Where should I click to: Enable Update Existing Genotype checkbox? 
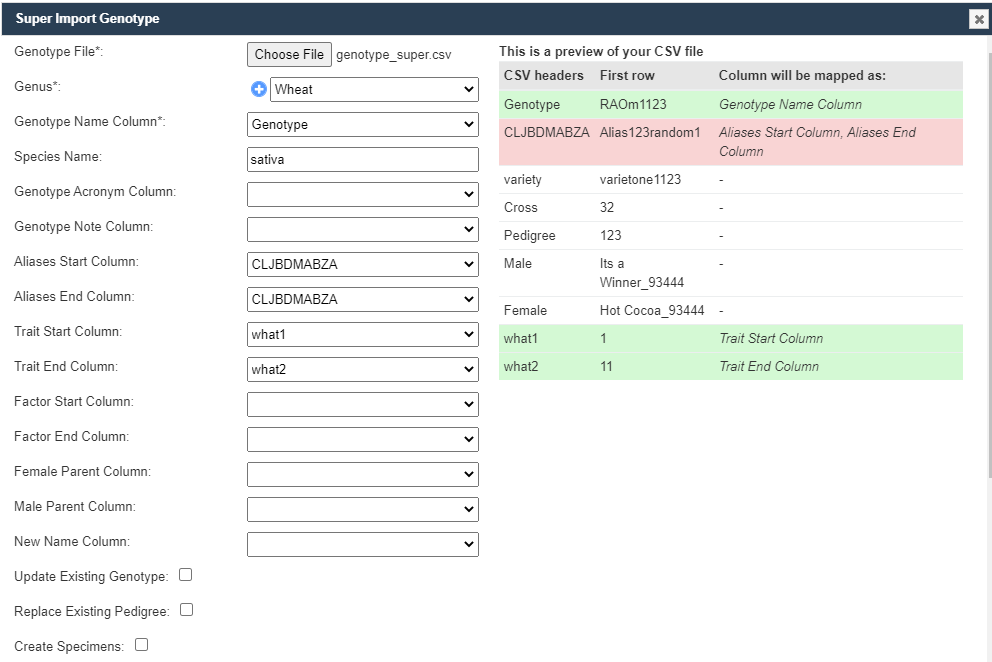pyautogui.click(x=185, y=575)
